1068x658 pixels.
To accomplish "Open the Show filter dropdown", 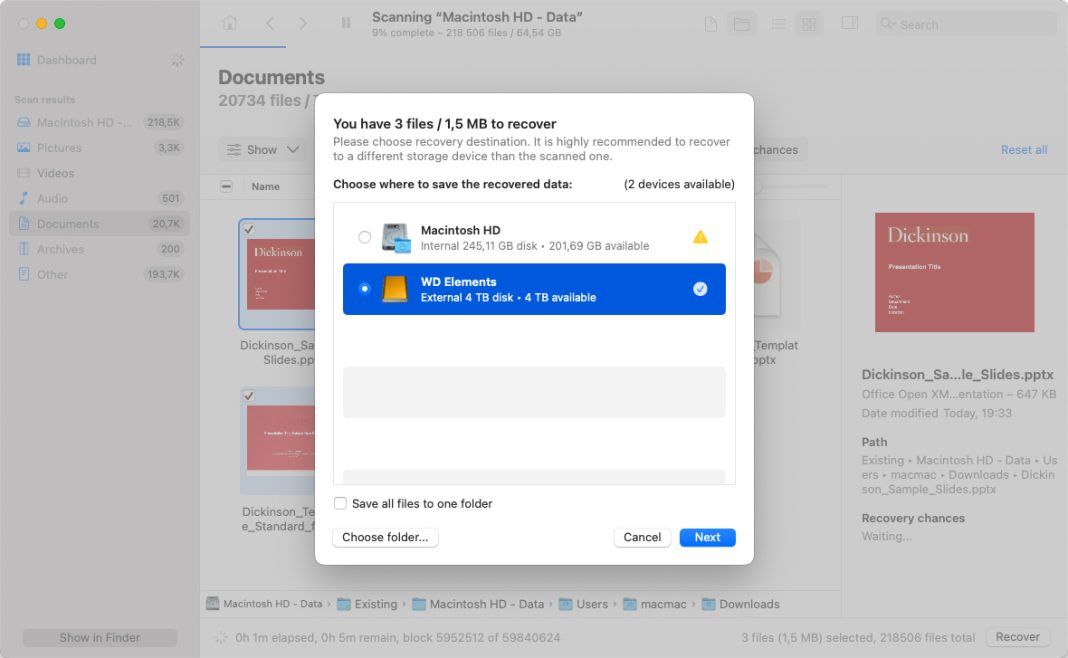I will pos(262,149).
